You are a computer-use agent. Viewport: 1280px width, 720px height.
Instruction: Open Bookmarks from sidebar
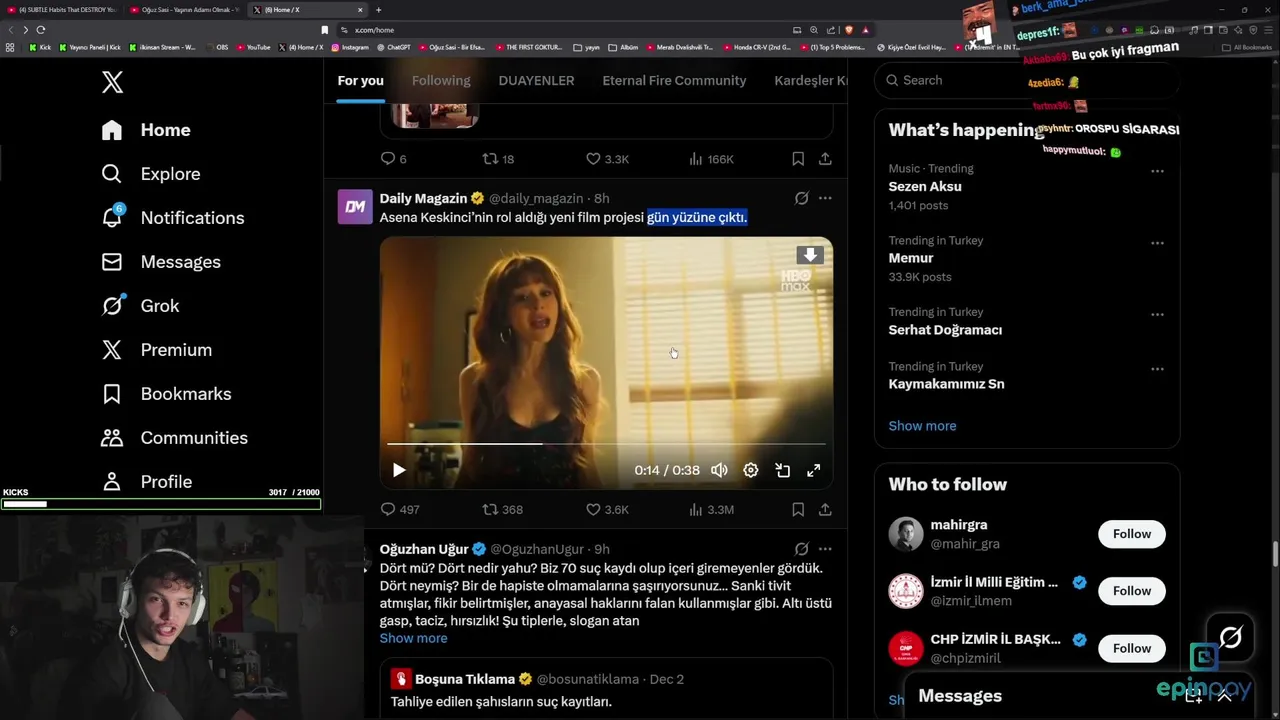166,394
